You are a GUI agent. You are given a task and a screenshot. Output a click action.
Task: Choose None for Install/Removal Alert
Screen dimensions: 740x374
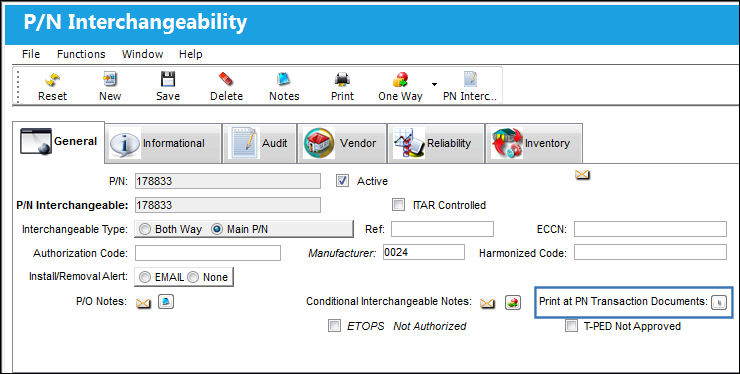pos(193,277)
